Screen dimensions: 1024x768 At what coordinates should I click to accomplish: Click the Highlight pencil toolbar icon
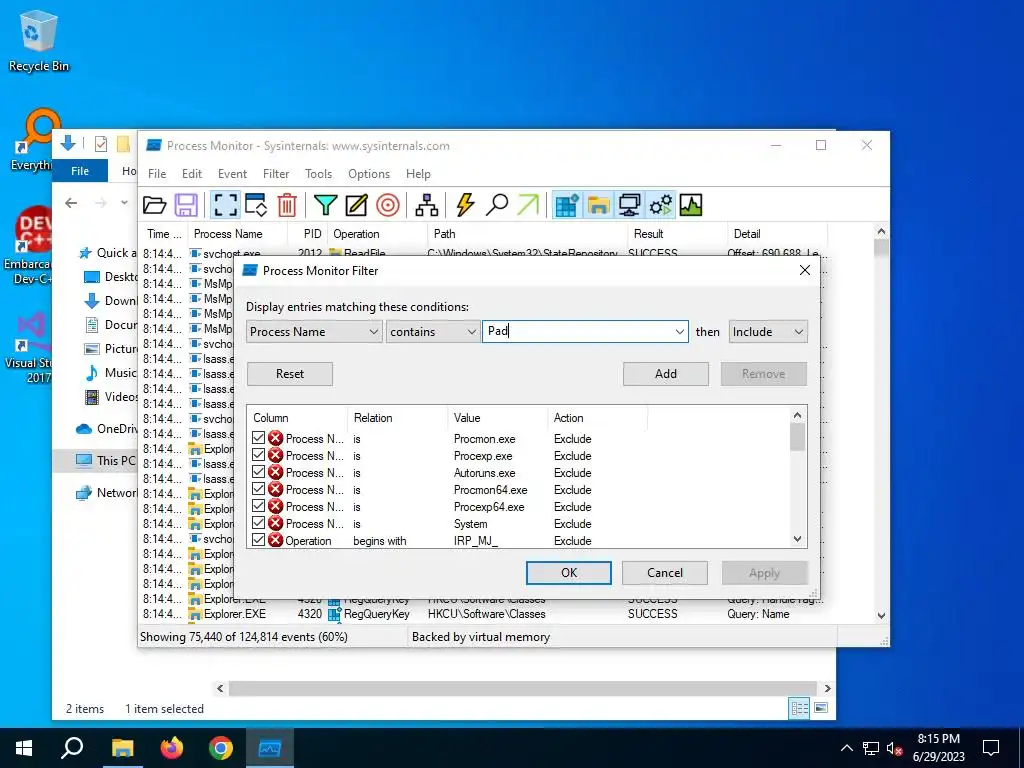[356, 205]
